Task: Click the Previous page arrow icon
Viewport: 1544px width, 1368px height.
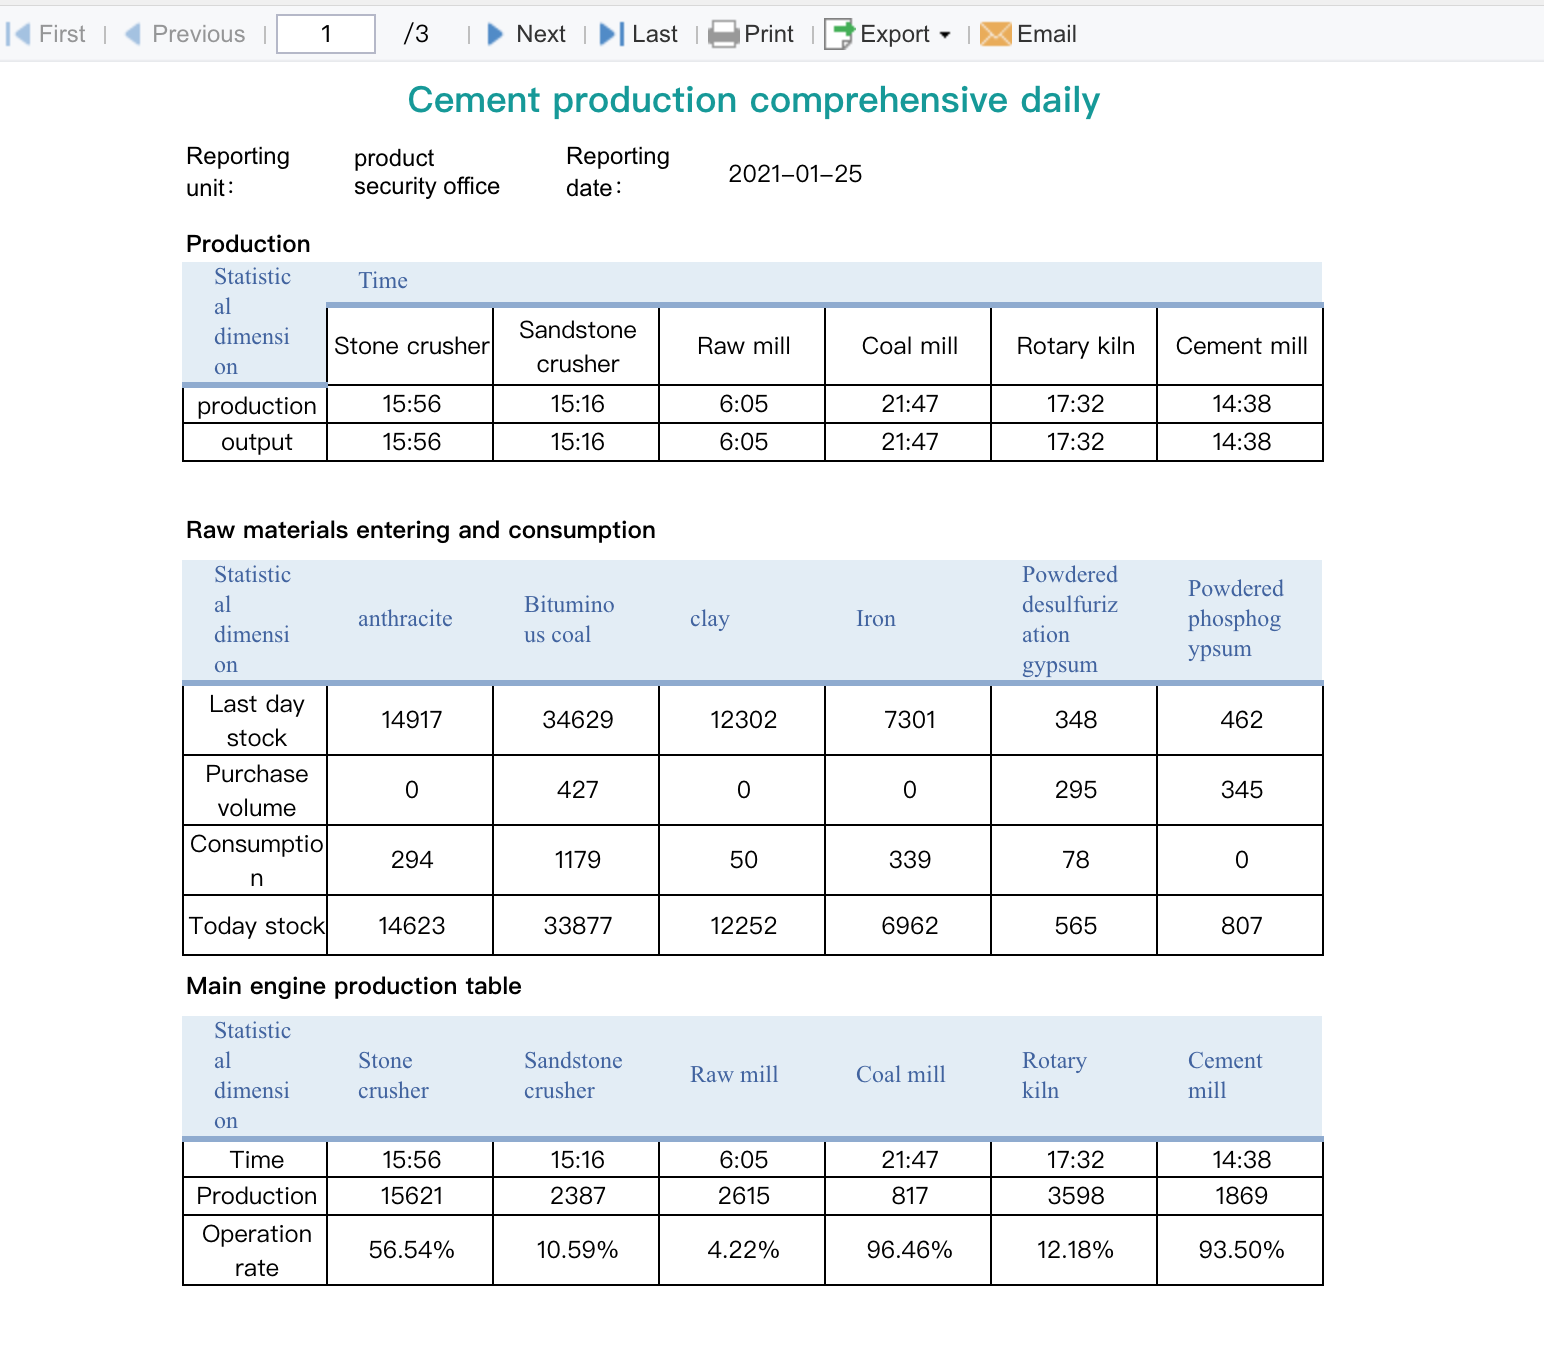Action: coord(131,33)
